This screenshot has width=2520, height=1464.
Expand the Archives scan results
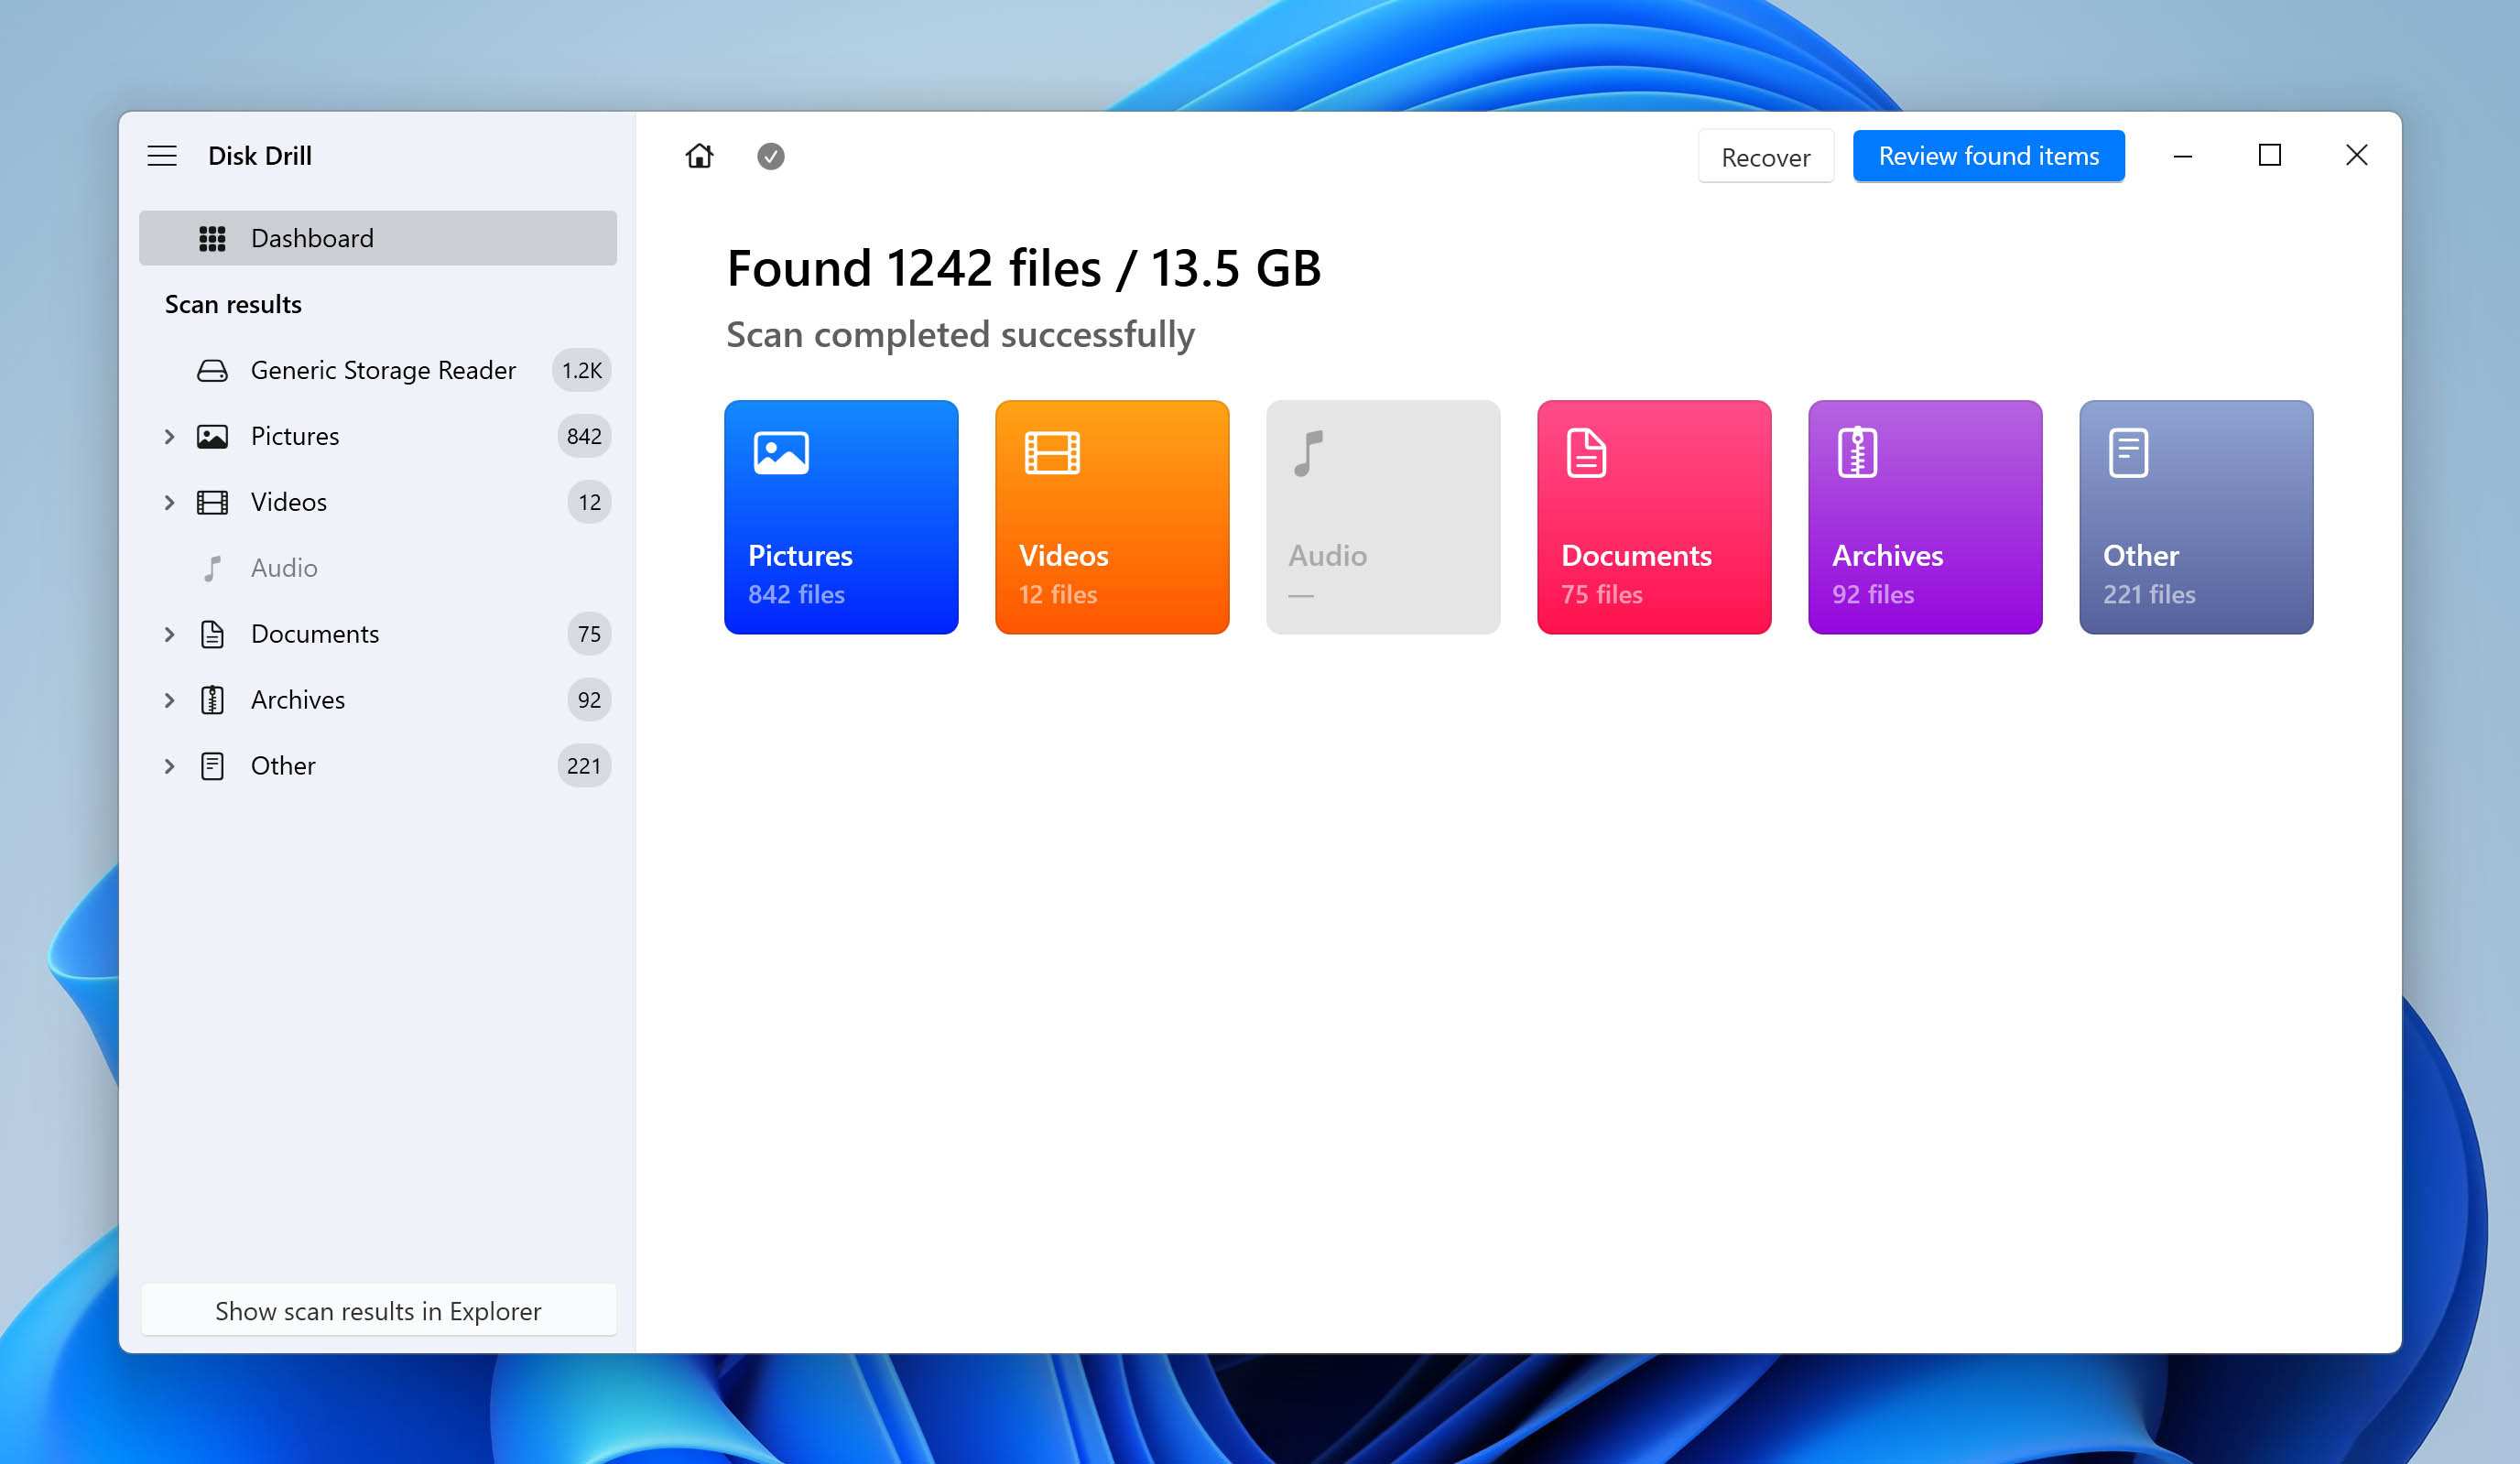point(168,699)
